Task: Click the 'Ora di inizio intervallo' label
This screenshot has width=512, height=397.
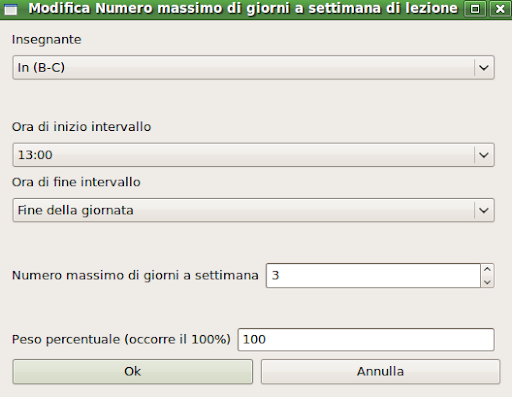Action: tap(82, 127)
